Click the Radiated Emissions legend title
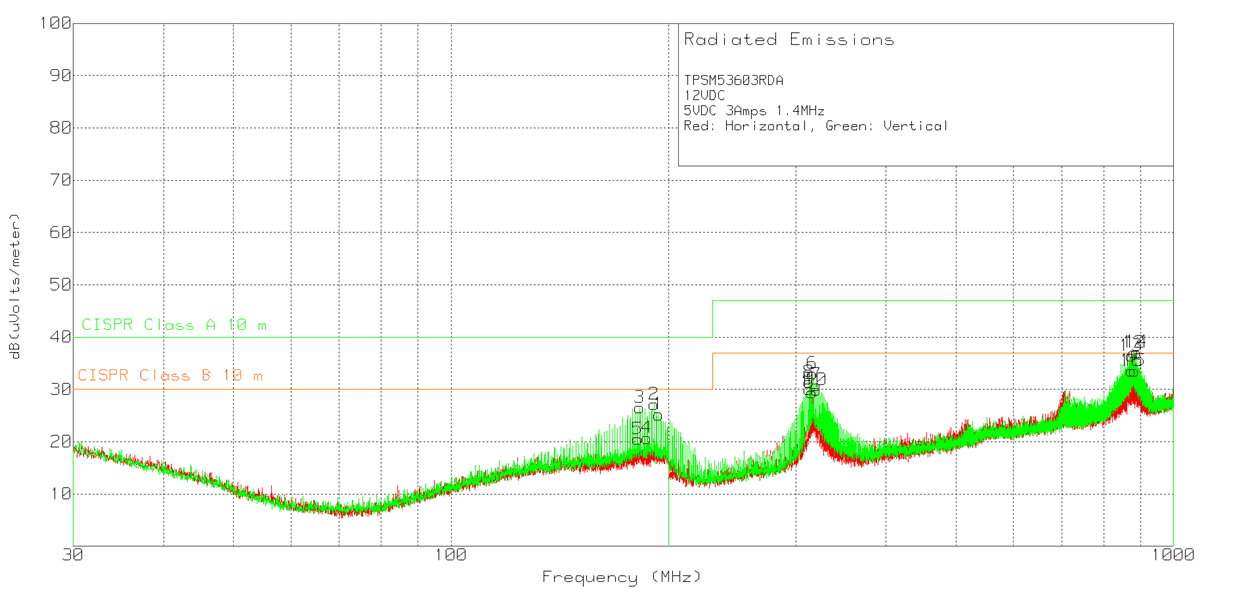 [789, 40]
